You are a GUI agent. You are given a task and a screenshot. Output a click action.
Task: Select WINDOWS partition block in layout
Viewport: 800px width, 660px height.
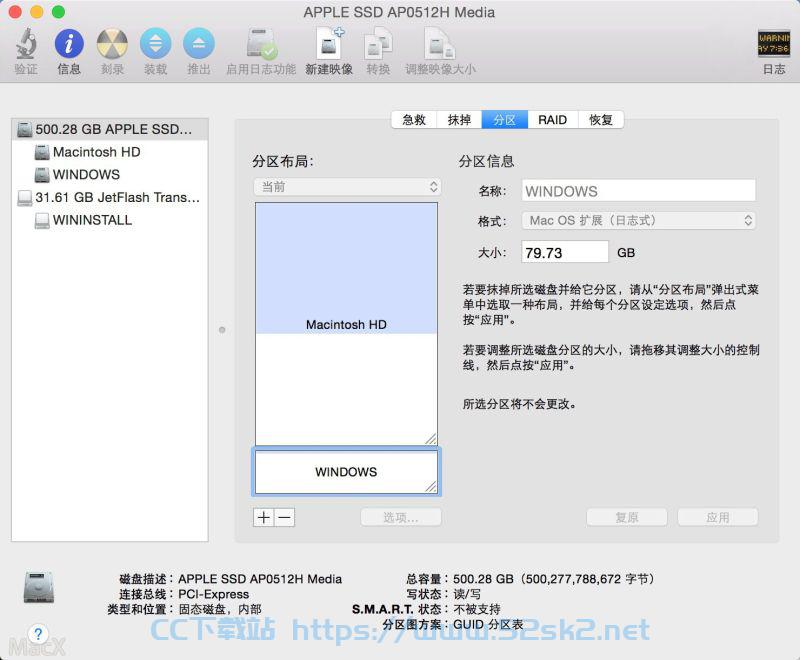click(x=346, y=472)
